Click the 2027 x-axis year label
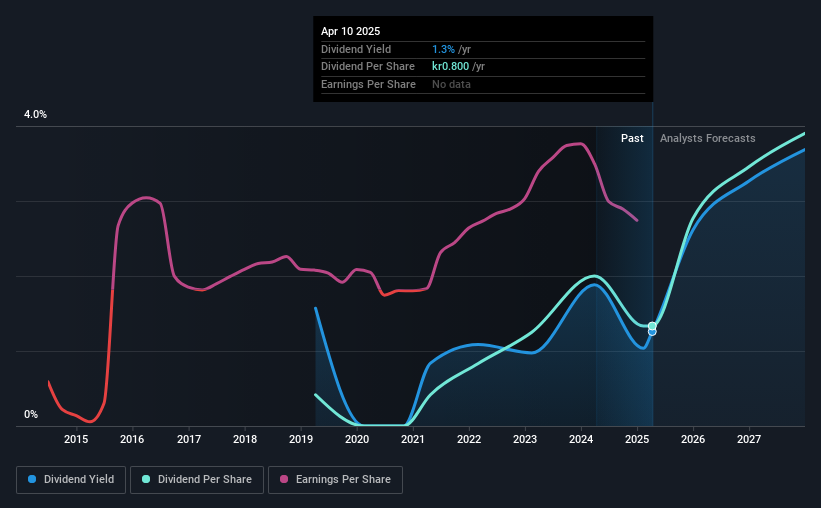The height and width of the screenshot is (508, 821). (749, 439)
